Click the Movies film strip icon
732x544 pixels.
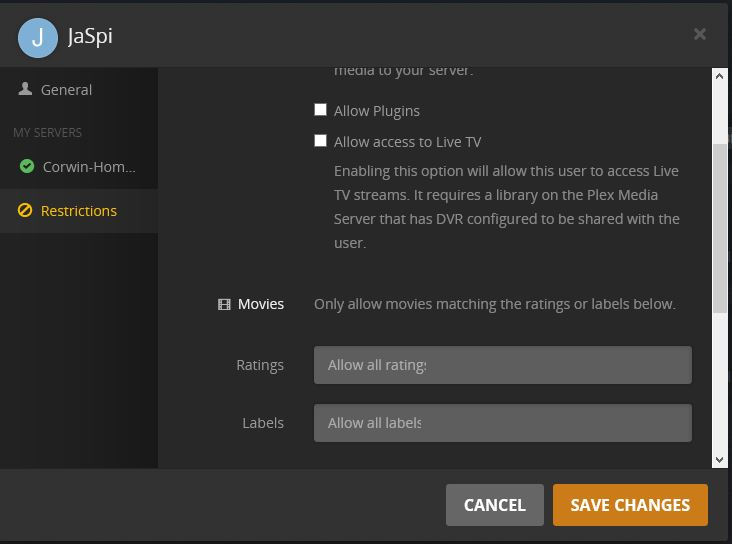pyautogui.click(x=224, y=304)
